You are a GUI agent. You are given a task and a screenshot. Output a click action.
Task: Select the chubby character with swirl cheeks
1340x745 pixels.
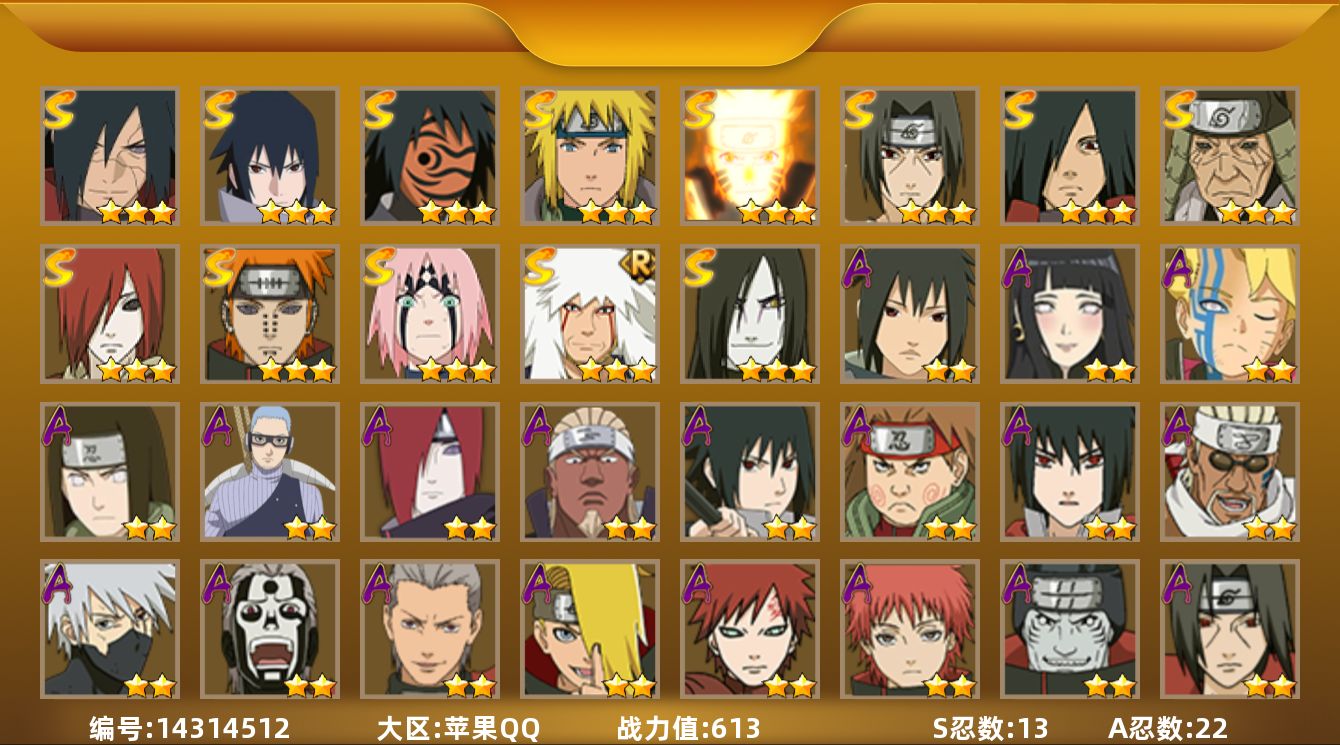910,471
